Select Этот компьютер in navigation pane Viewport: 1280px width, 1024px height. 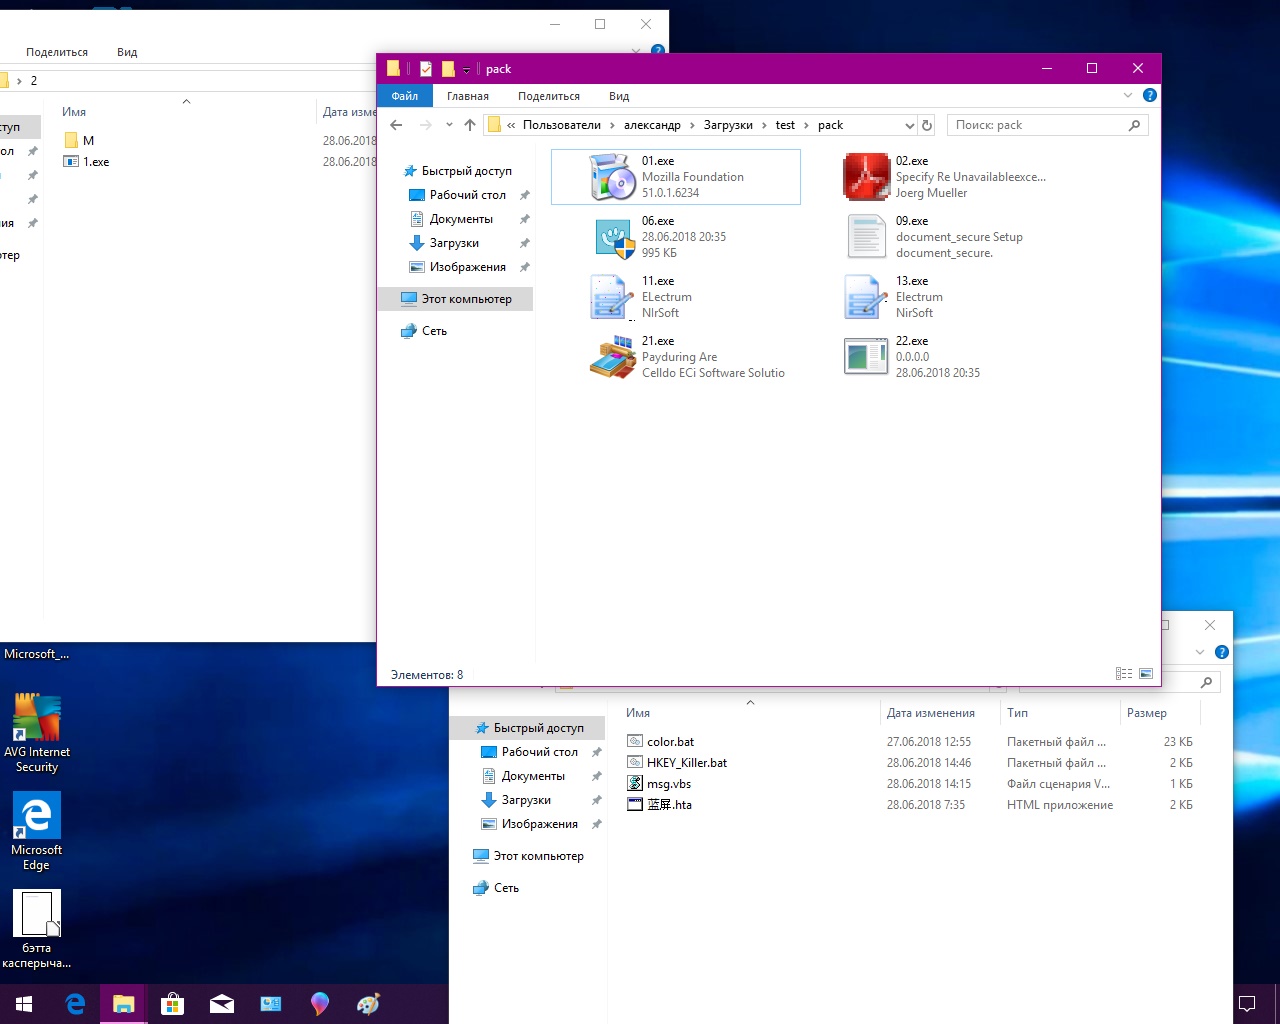tap(466, 299)
